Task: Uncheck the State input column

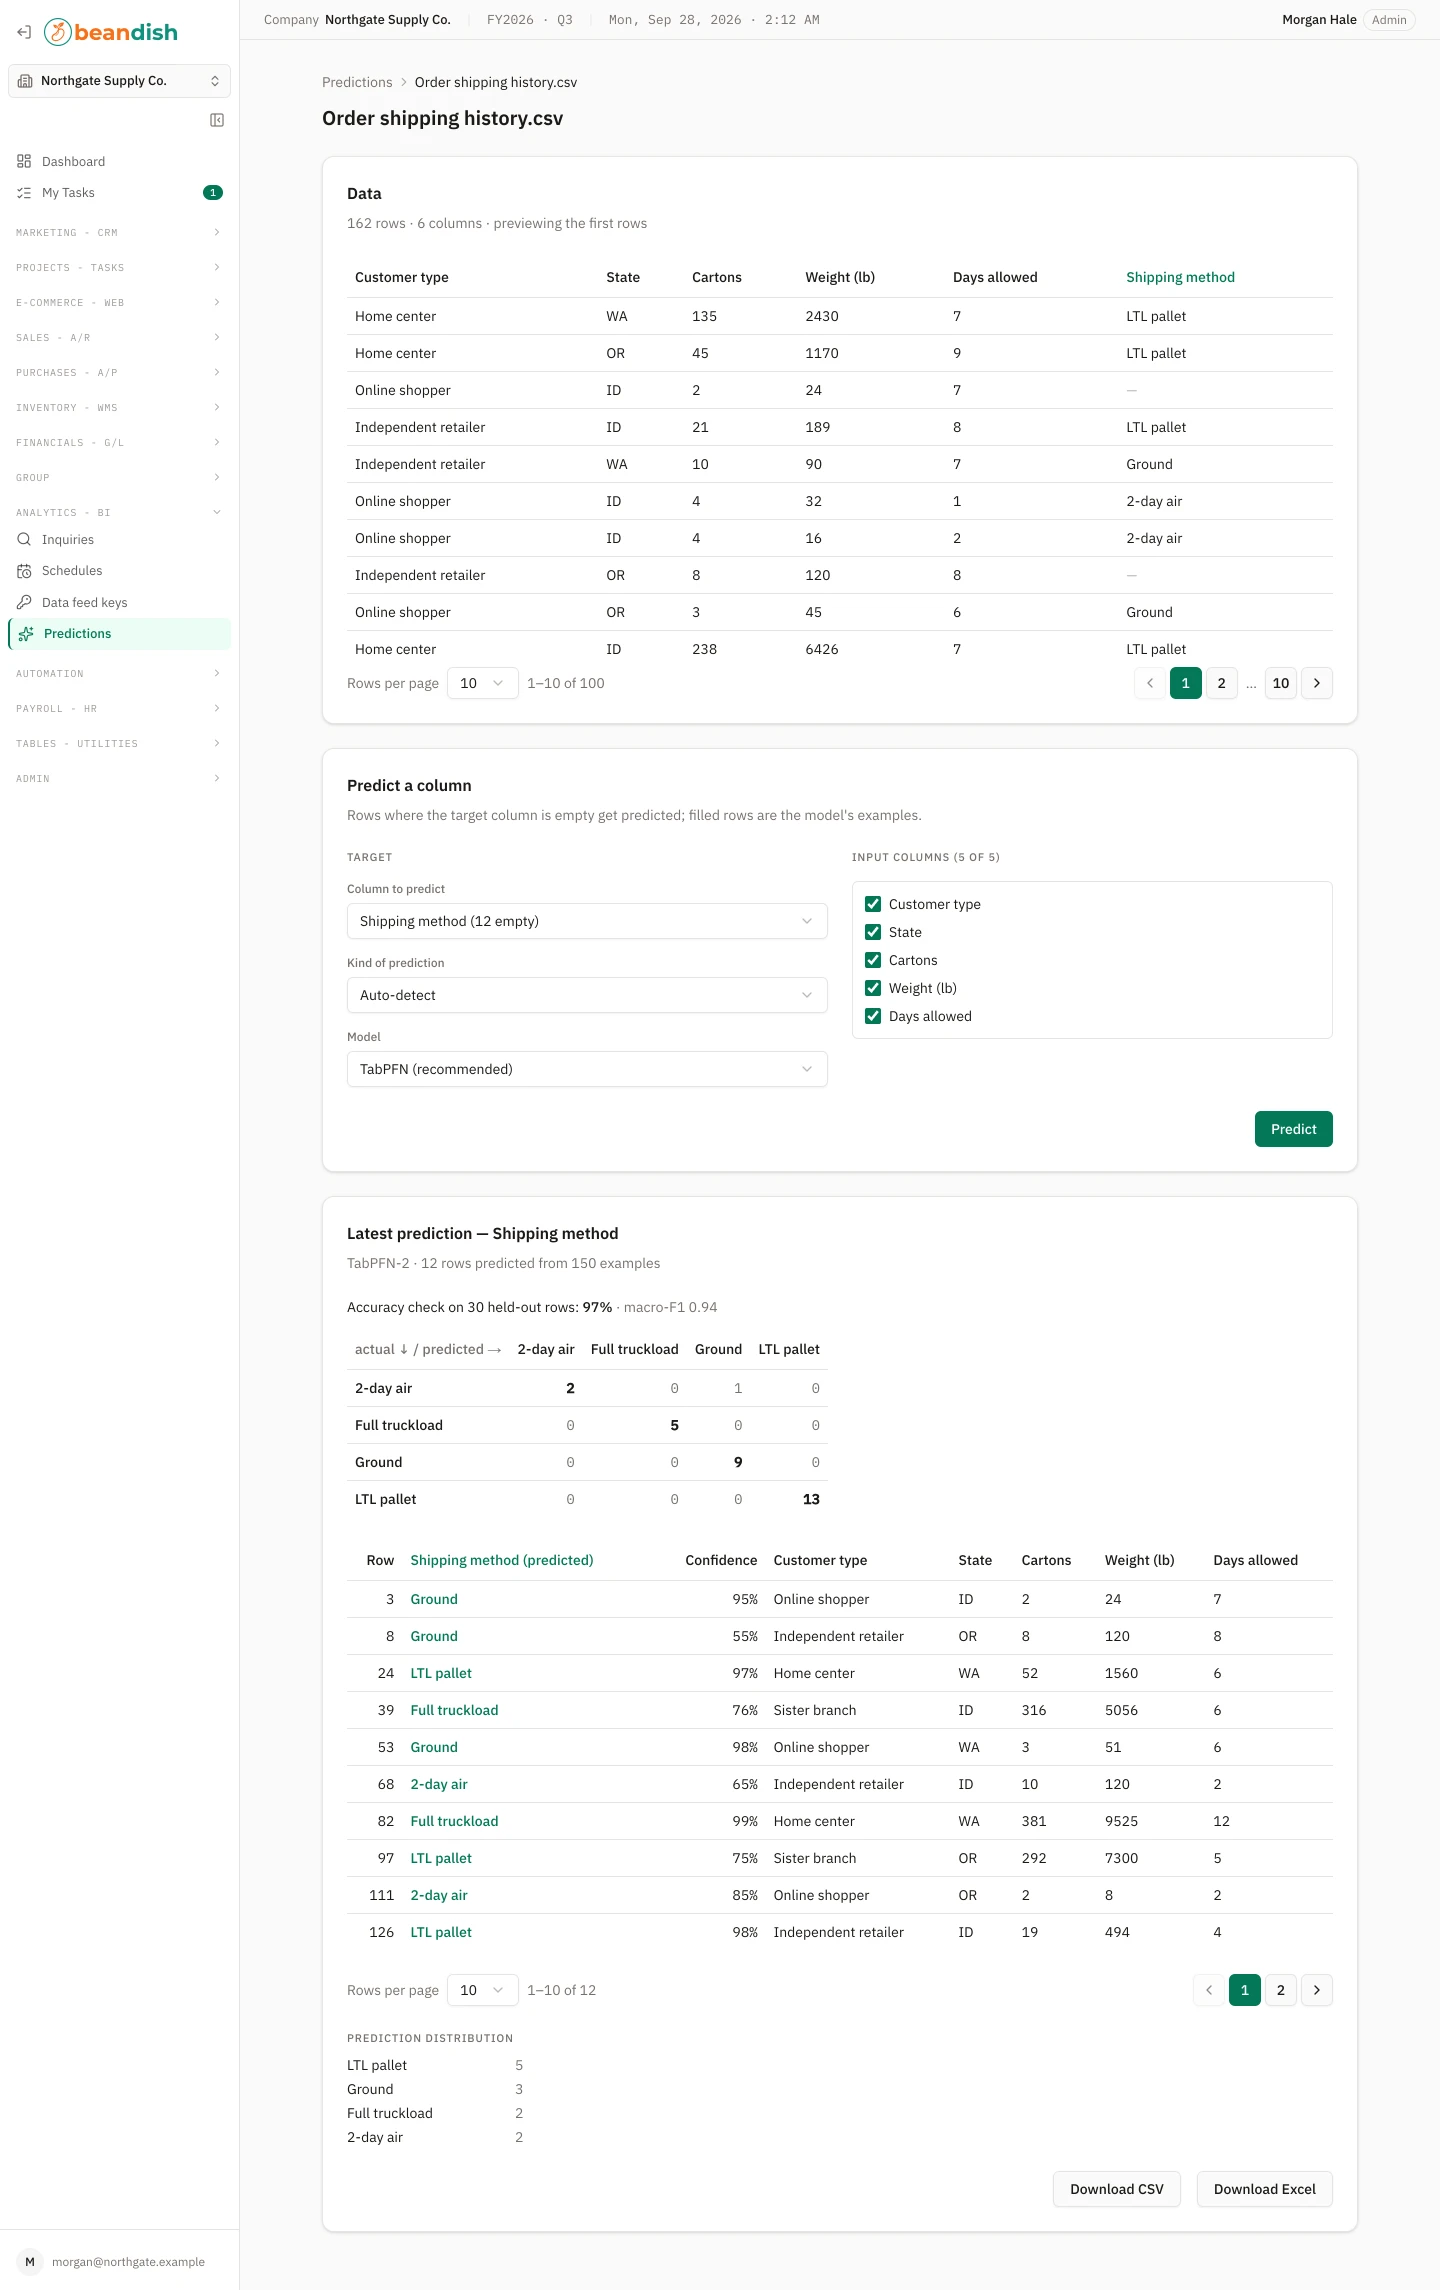Action: [873, 932]
